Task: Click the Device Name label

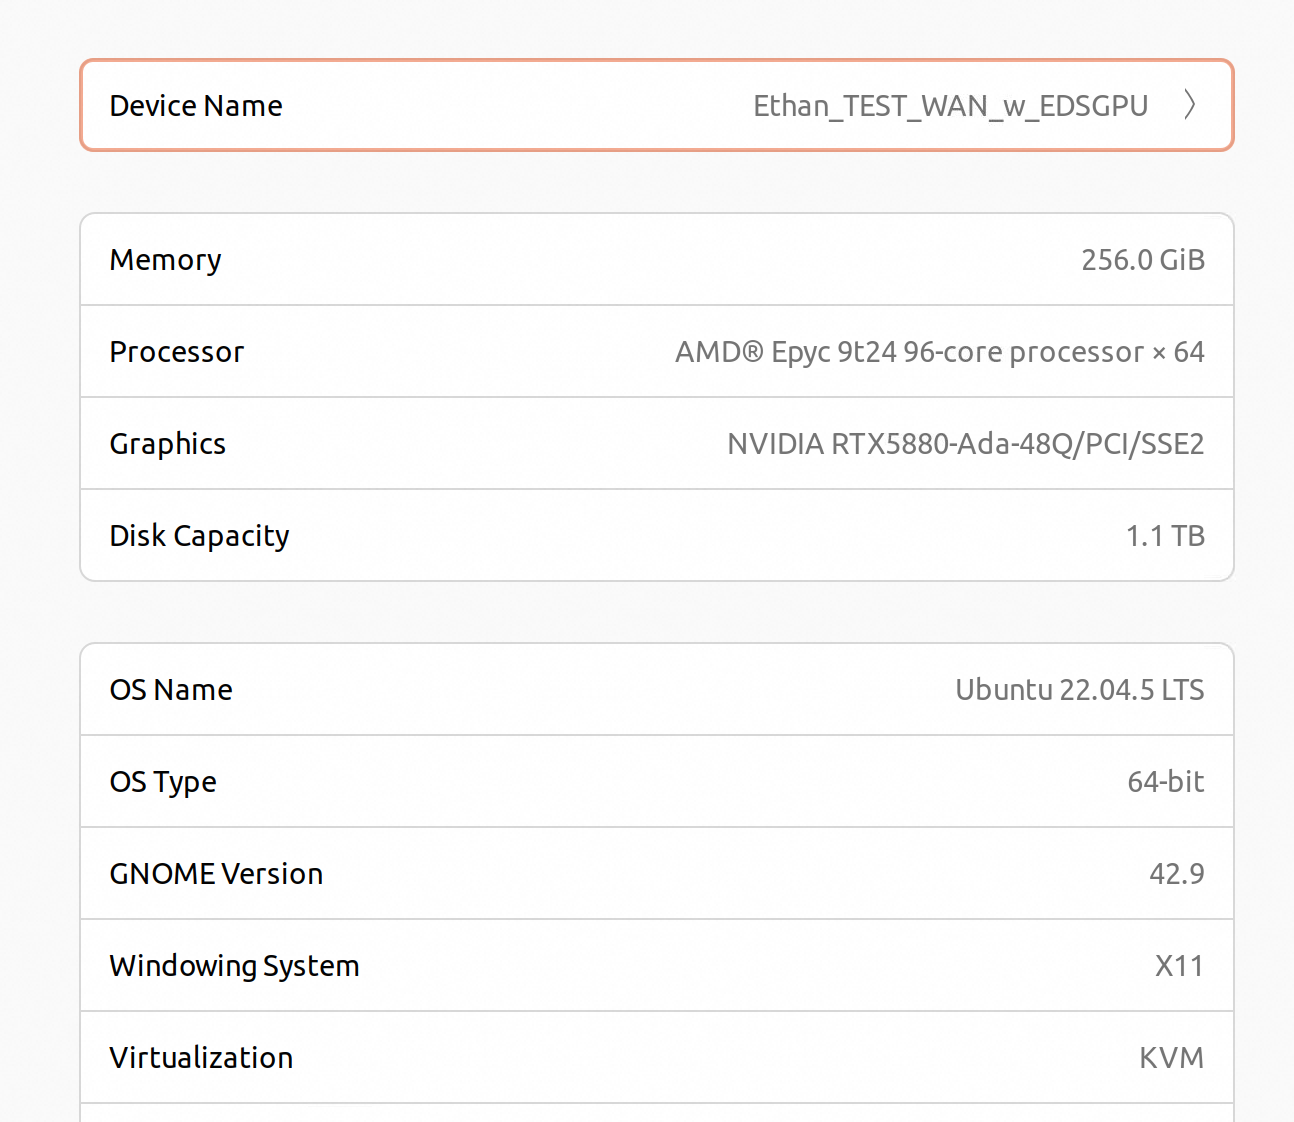Action: pyautogui.click(x=196, y=106)
